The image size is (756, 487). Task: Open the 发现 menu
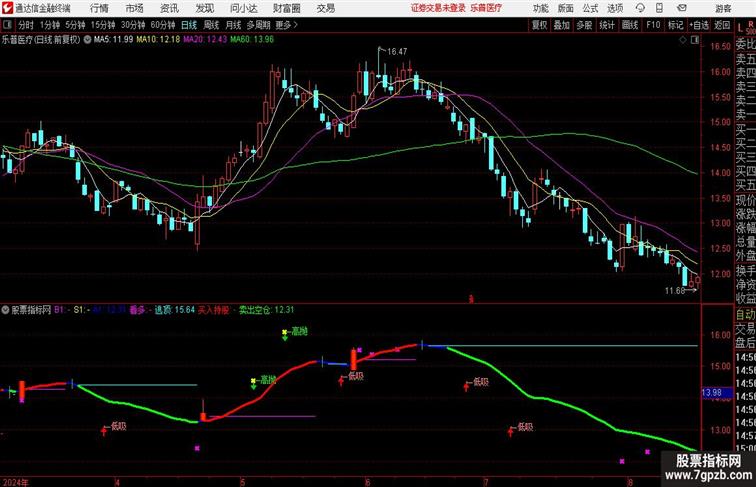coord(204,8)
